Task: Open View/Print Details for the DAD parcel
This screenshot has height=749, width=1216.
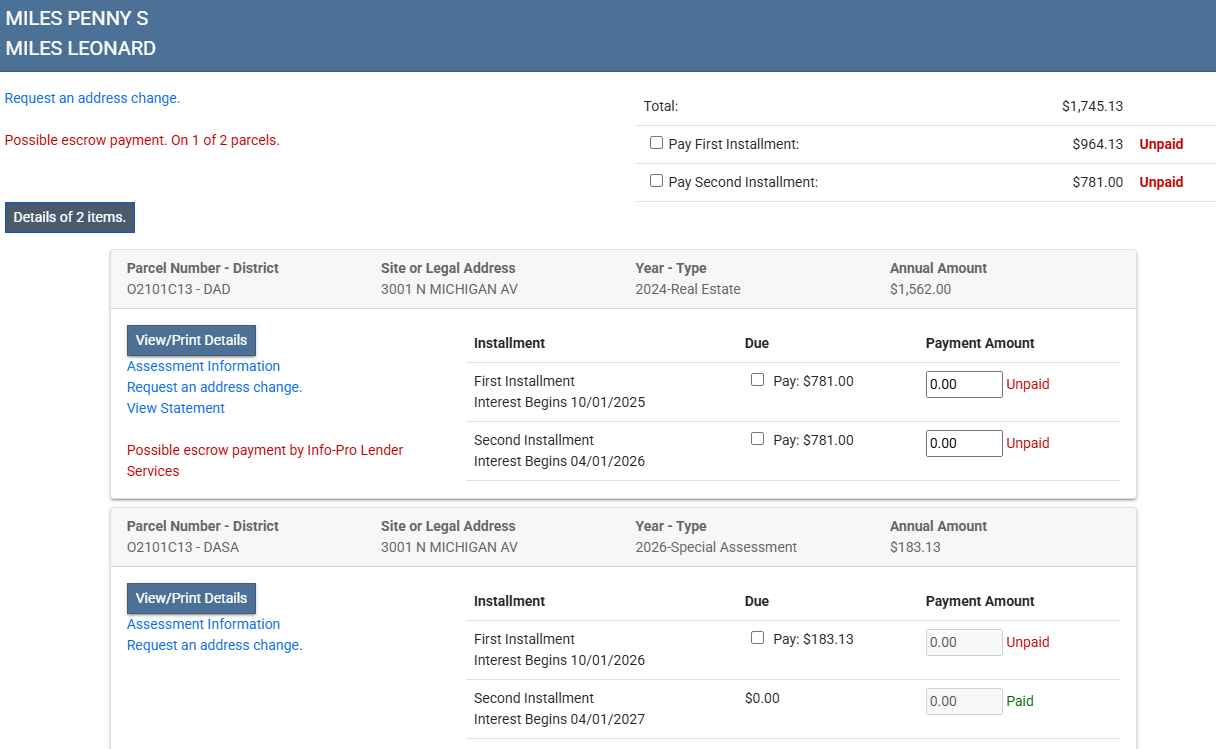Action: (x=191, y=340)
